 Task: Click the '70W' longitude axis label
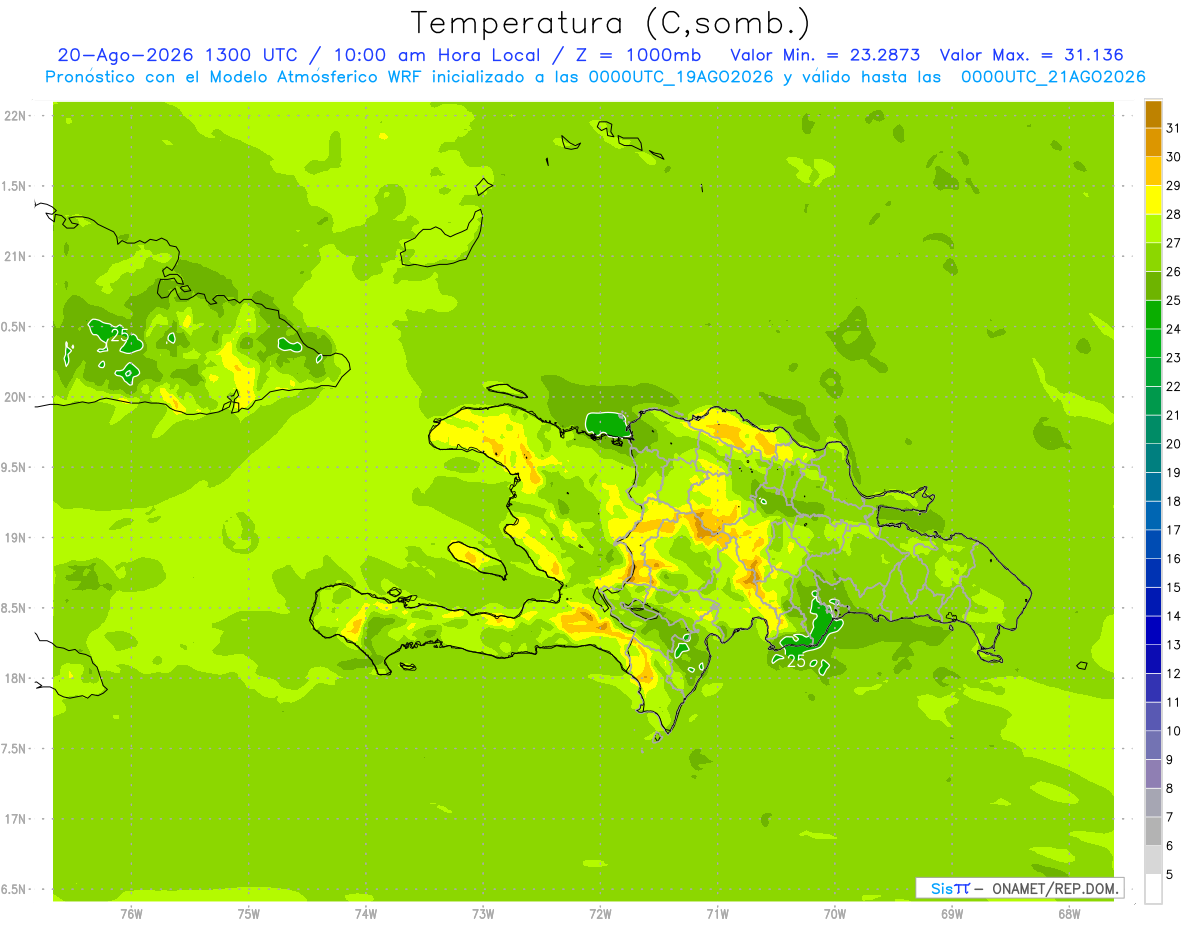(x=835, y=913)
